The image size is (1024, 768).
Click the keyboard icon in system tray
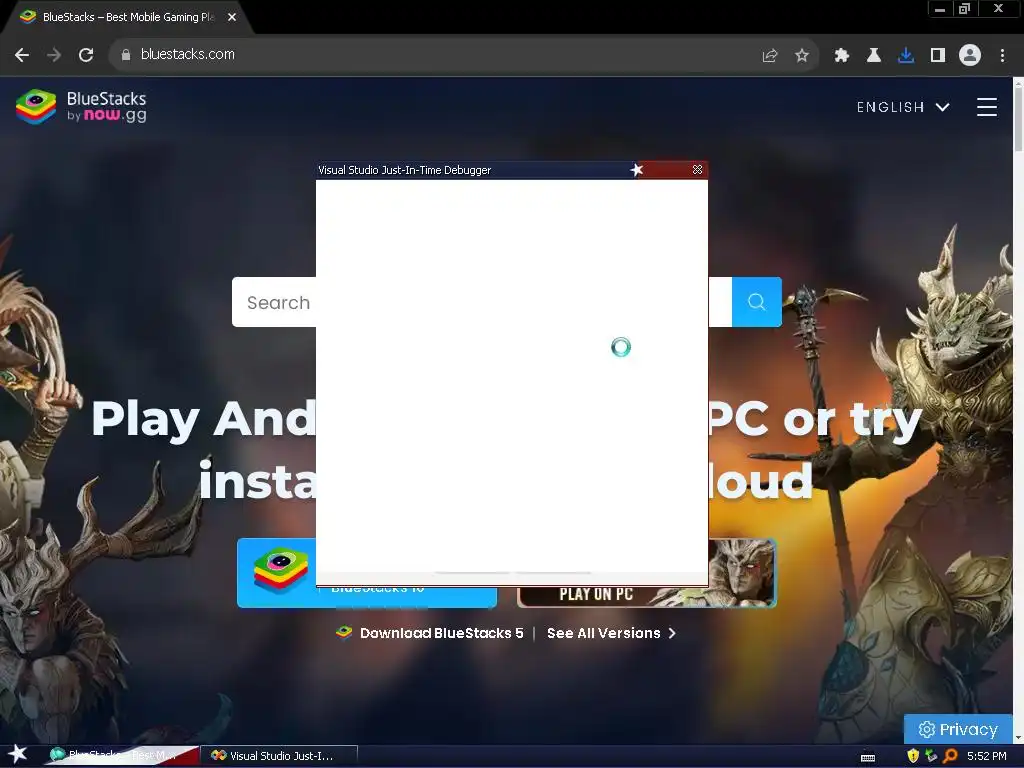pos(868,757)
